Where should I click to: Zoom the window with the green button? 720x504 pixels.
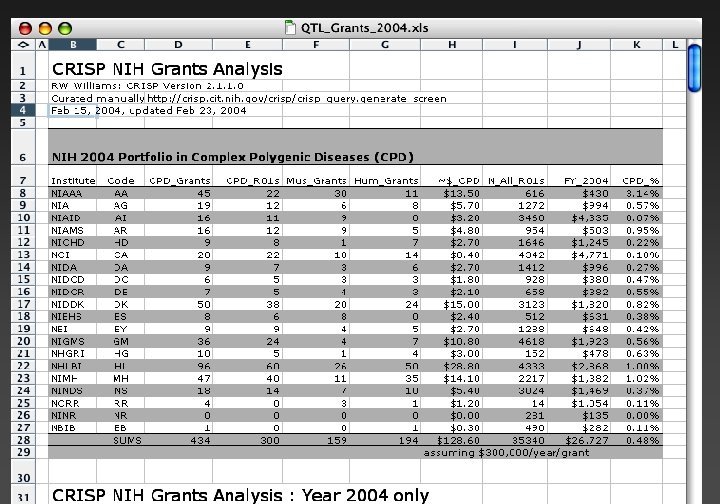click(x=65, y=28)
